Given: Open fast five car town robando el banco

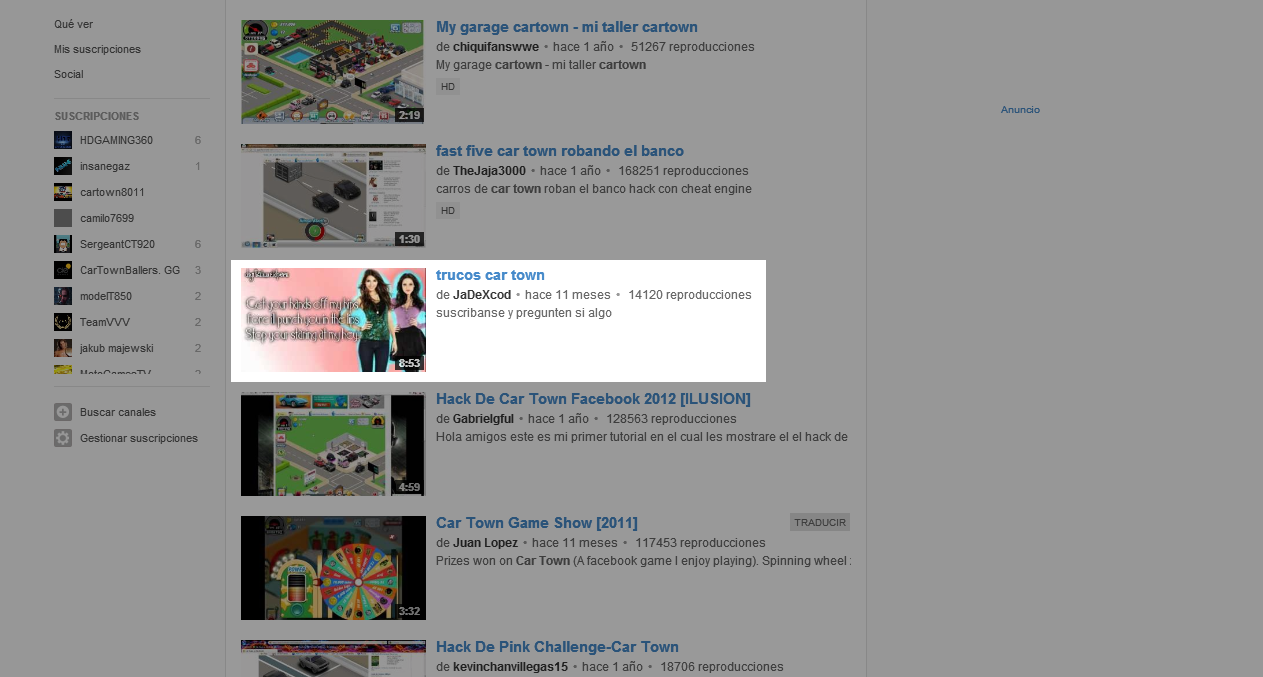Looking at the screenshot, I should [x=560, y=151].
